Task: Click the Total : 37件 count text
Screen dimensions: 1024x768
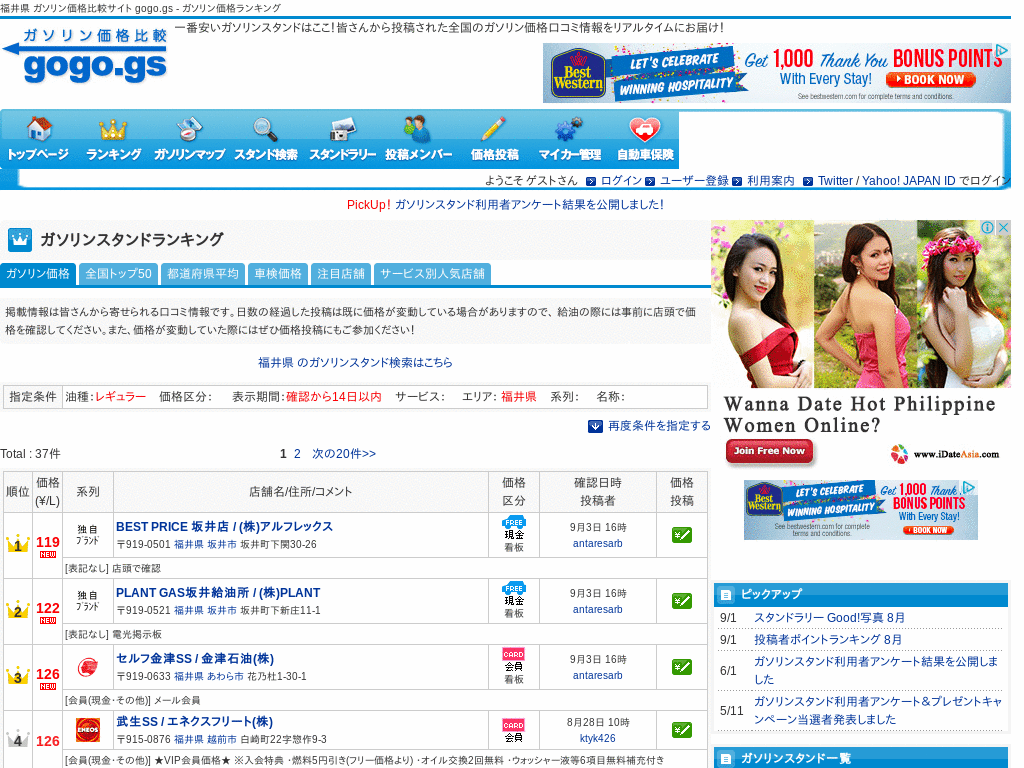Action: [30, 454]
